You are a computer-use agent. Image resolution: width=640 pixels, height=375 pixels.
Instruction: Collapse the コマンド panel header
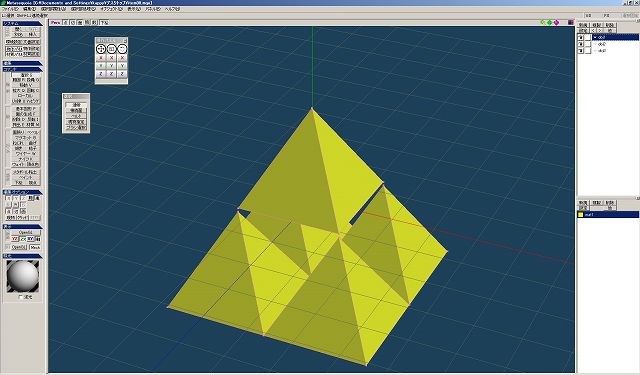point(22,69)
